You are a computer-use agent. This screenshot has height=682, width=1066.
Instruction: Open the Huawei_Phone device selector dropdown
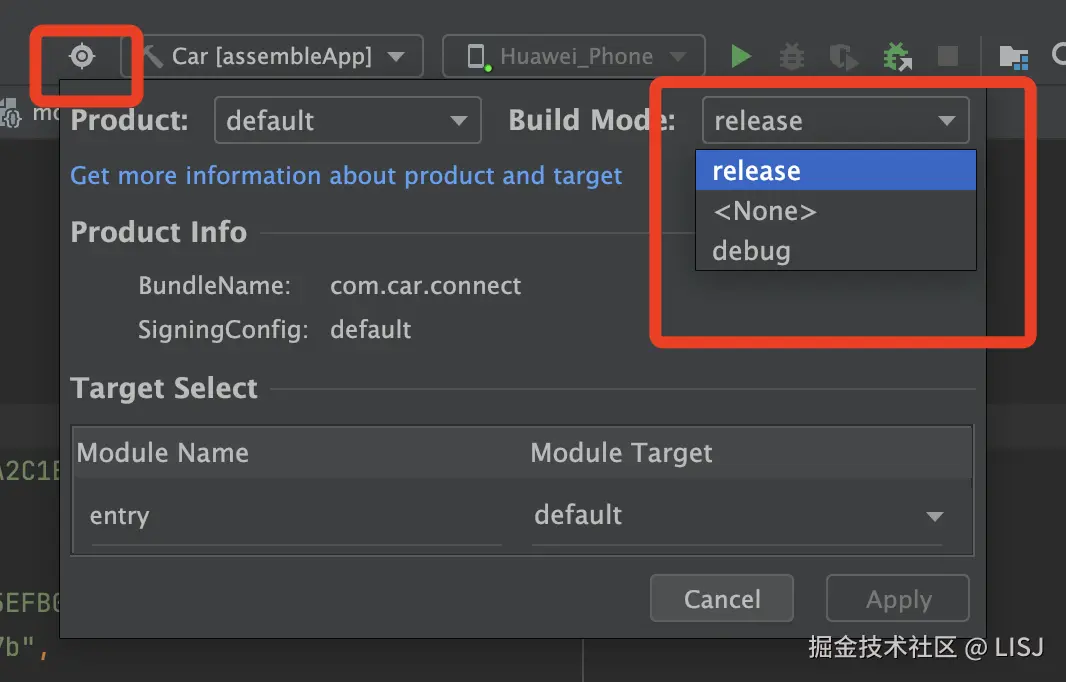click(574, 56)
